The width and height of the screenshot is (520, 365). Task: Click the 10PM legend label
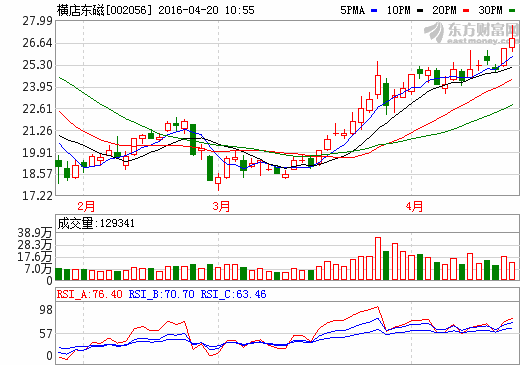click(398, 10)
